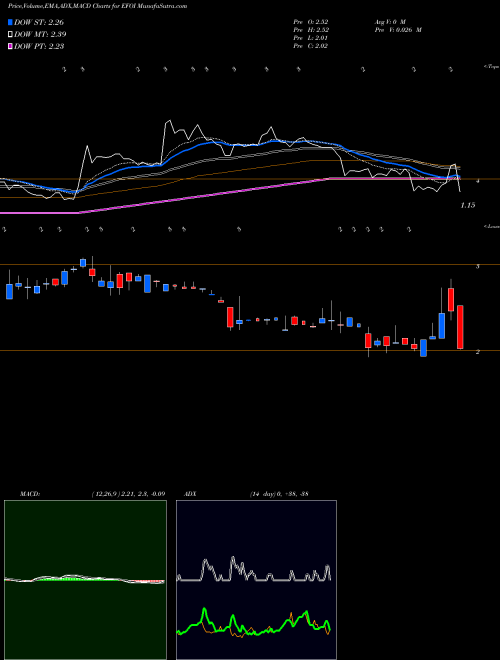The image size is (500, 660).
Task: Select the 'DOW MT: 2.39' legend text
Action: coord(40,35)
